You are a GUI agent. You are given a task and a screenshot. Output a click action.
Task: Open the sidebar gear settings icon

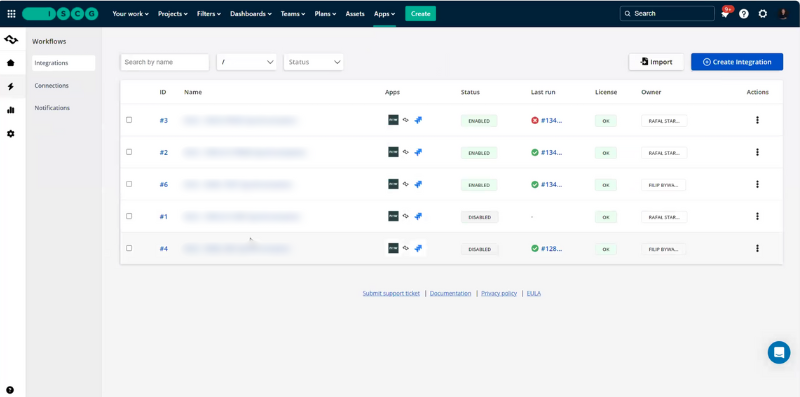coord(11,134)
